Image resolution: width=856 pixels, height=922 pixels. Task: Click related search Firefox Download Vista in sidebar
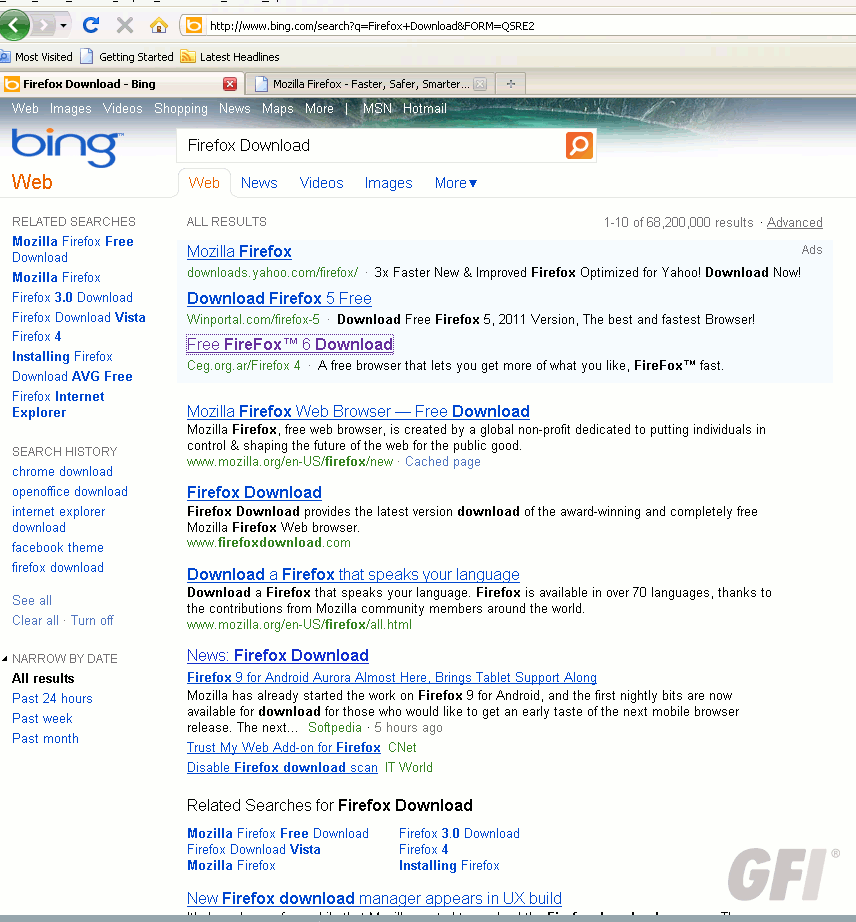[79, 318]
